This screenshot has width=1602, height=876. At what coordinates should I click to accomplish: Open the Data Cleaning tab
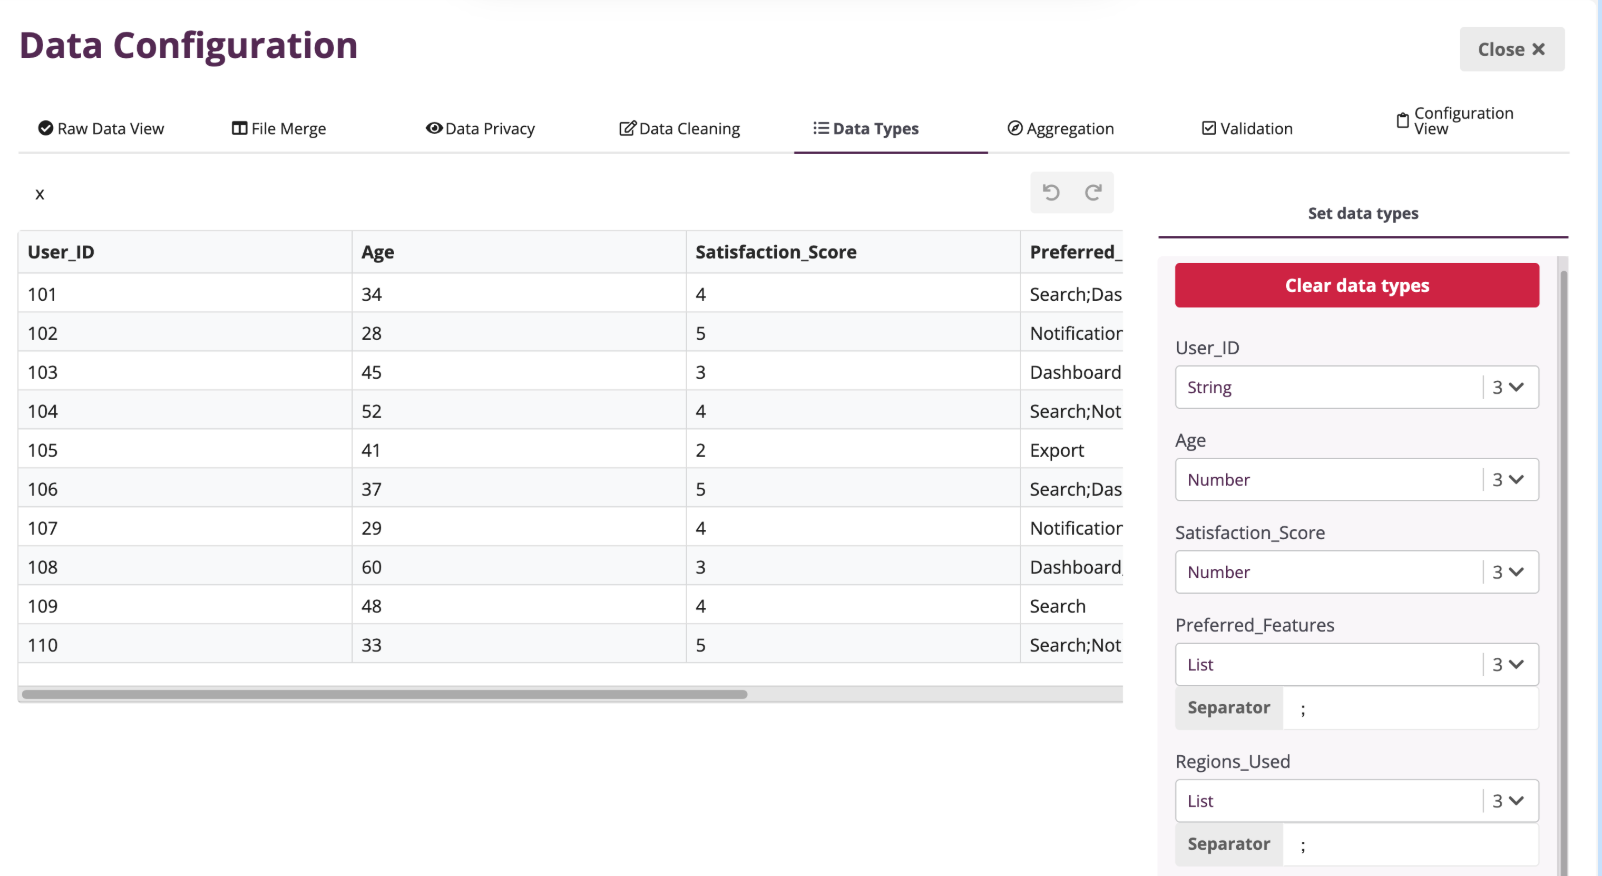pos(680,128)
